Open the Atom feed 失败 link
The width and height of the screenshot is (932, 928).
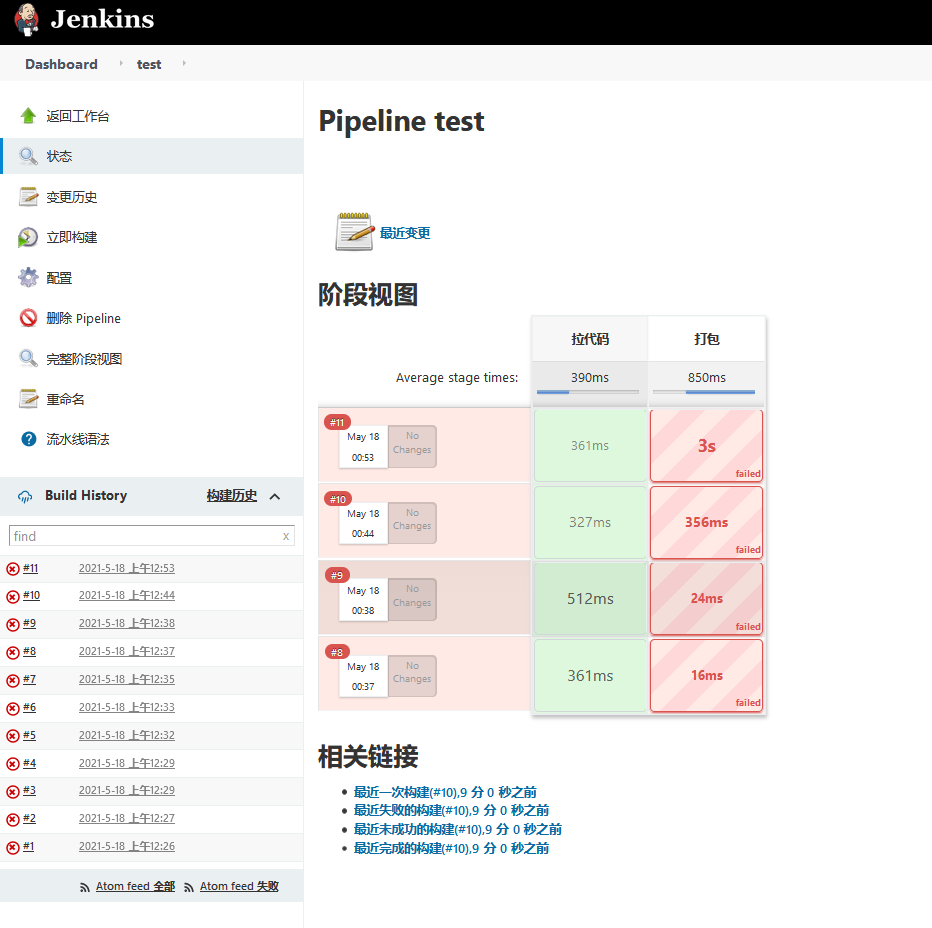pos(239,886)
